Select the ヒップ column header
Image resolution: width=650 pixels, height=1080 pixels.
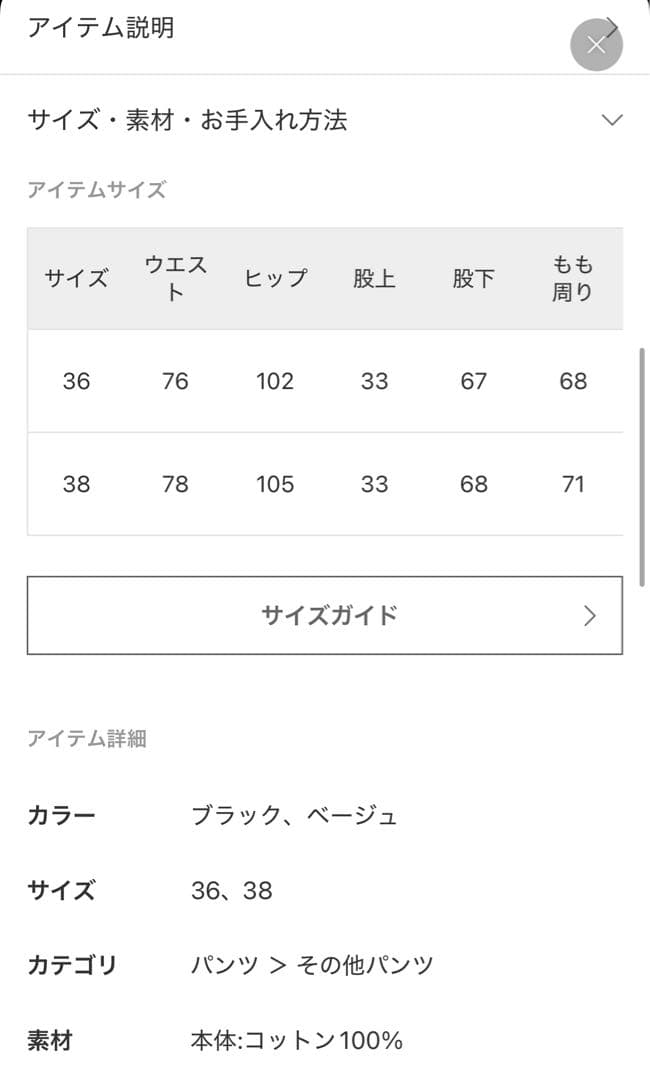[275, 279]
